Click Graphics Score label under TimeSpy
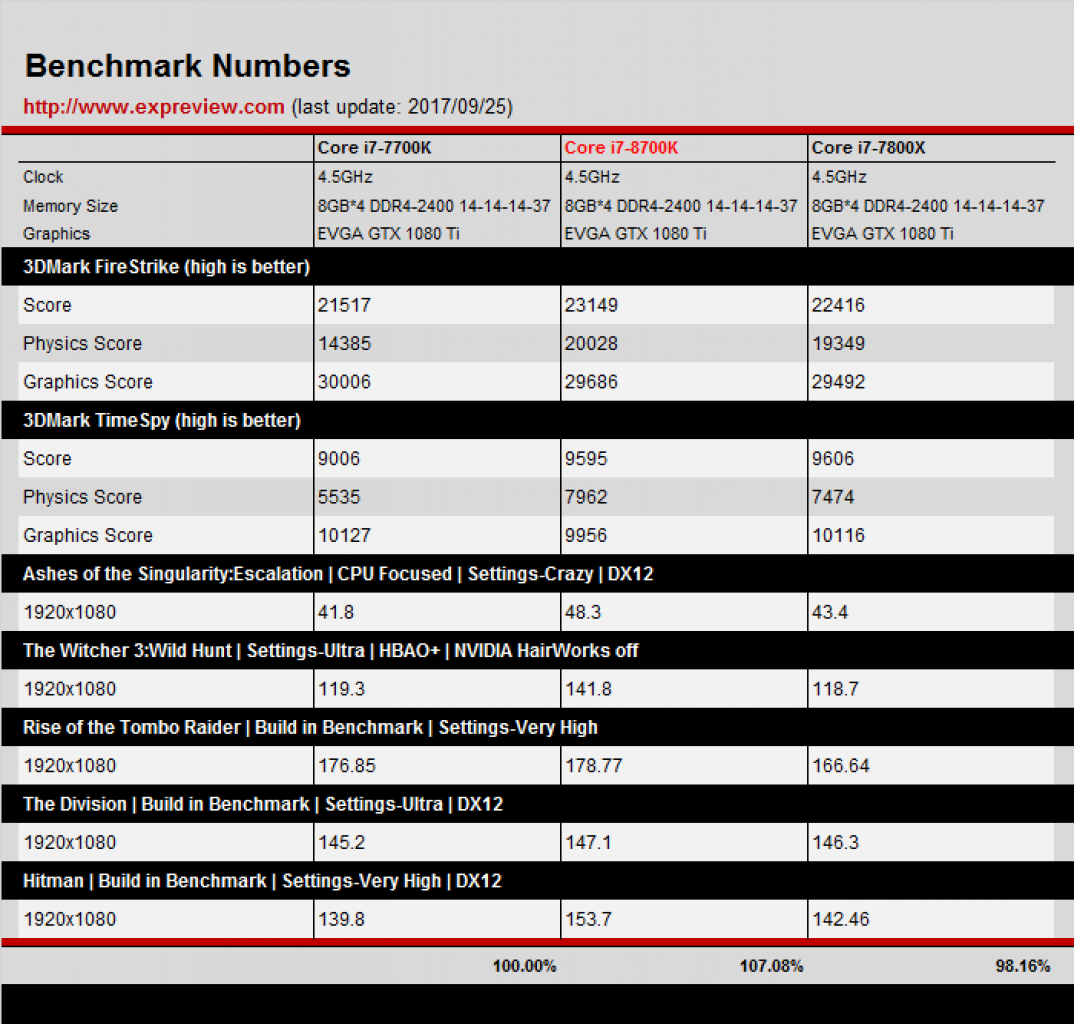The width and height of the screenshot is (1074, 1024). point(88,535)
